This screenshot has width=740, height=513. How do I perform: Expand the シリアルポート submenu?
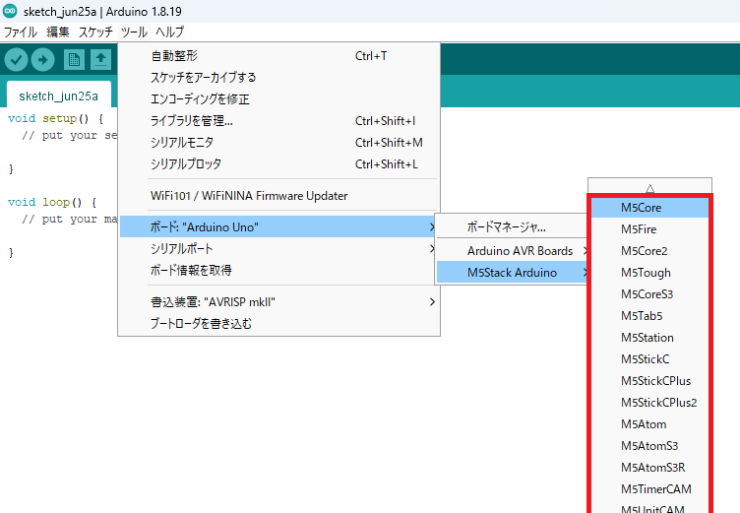(279, 249)
